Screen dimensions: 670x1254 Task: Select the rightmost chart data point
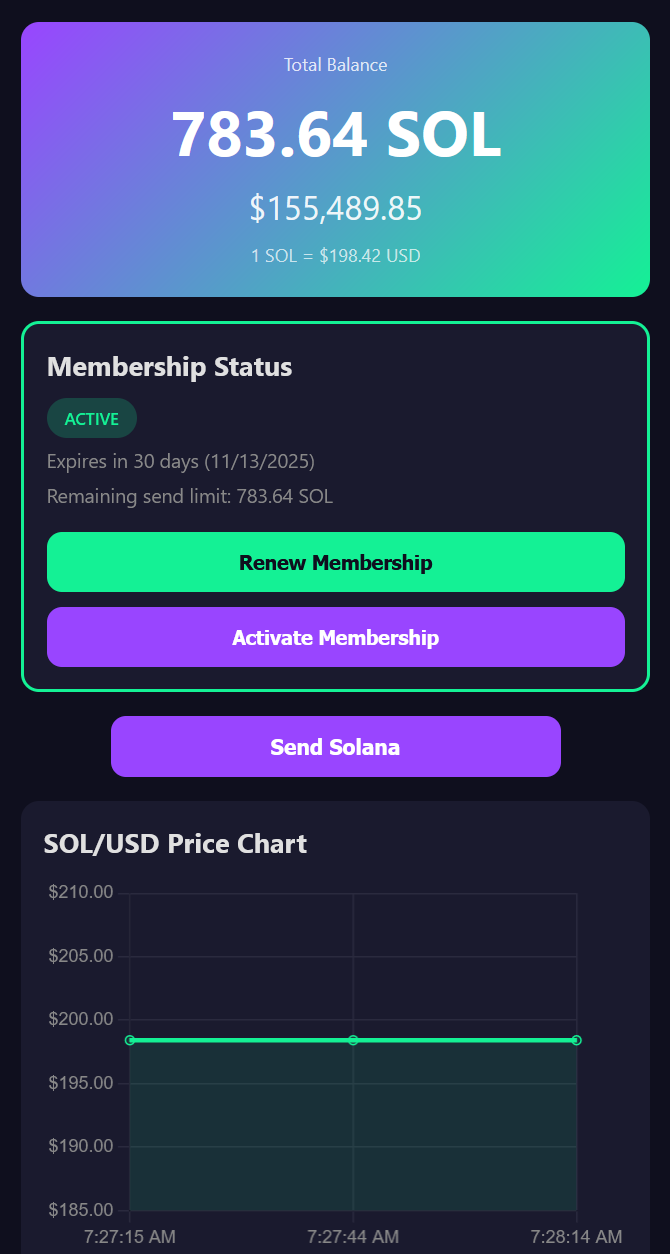tap(576, 1040)
